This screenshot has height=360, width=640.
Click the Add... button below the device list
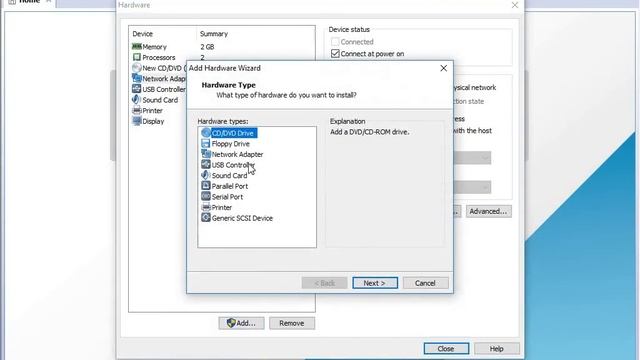tap(241, 323)
